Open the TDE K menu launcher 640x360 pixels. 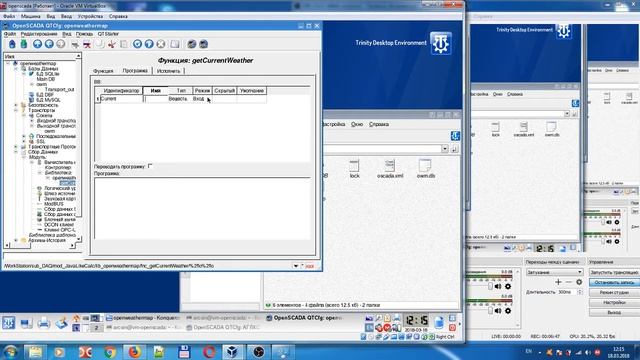click(9, 323)
